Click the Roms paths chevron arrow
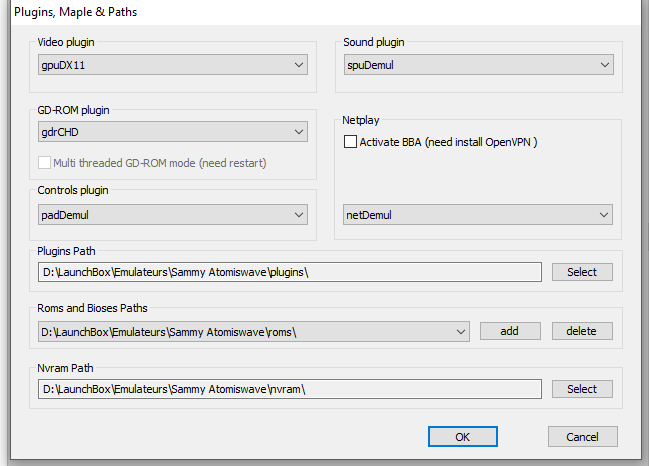The height and width of the screenshot is (466, 649). [x=461, y=331]
